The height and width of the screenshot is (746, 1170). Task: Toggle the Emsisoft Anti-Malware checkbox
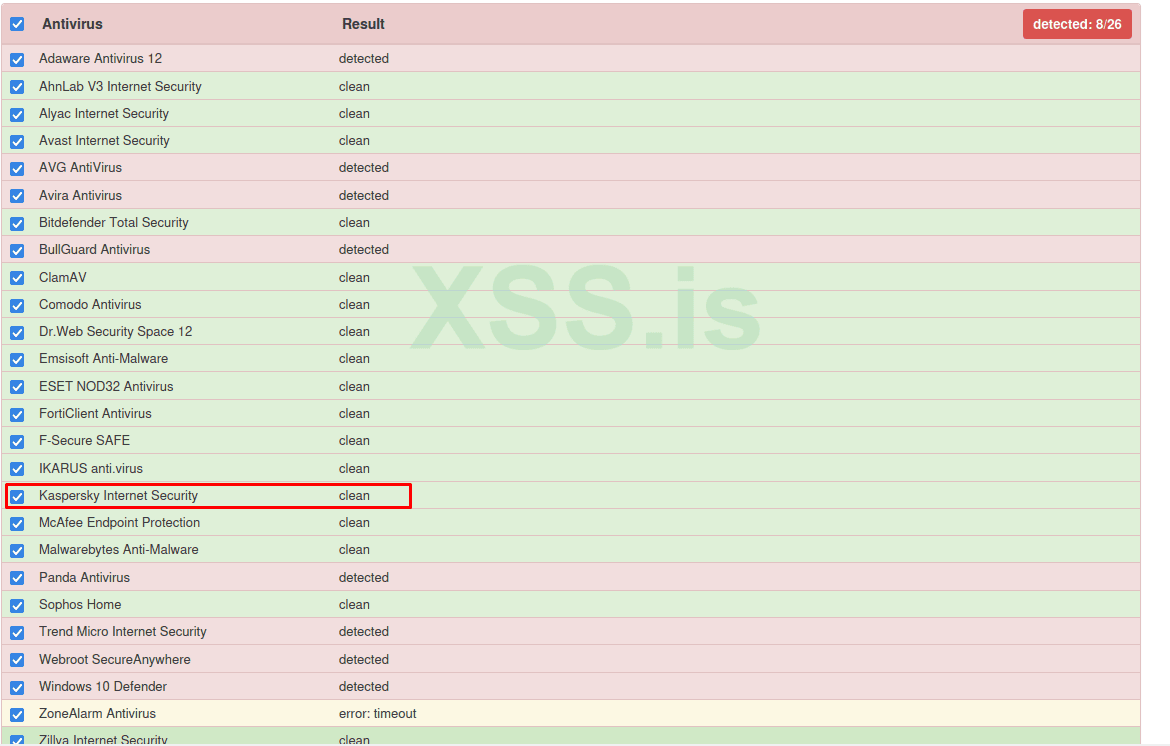coord(17,360)
